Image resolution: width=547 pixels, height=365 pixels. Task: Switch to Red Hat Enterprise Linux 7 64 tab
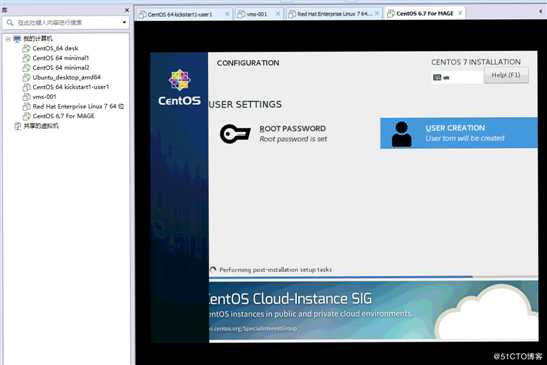click(334, 14)
